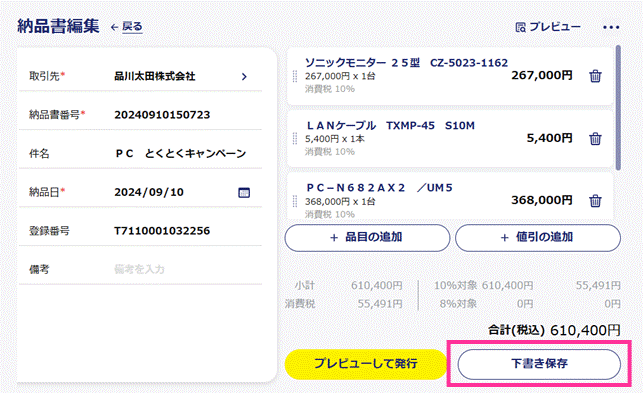The height and width of the screenshot is (393, 643).
Task: Click the 10%対象 label
Action: click(455, 286)
